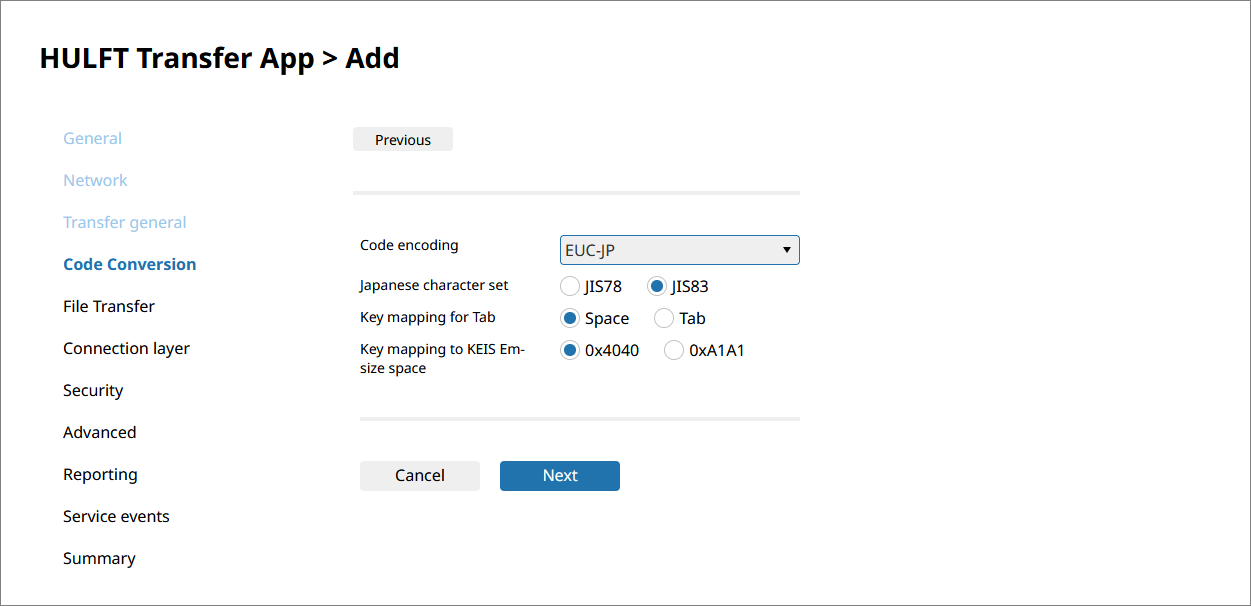Choose Tab for Tab key mapping
Screen dimensions: 1251x606
tap(664, 319)
